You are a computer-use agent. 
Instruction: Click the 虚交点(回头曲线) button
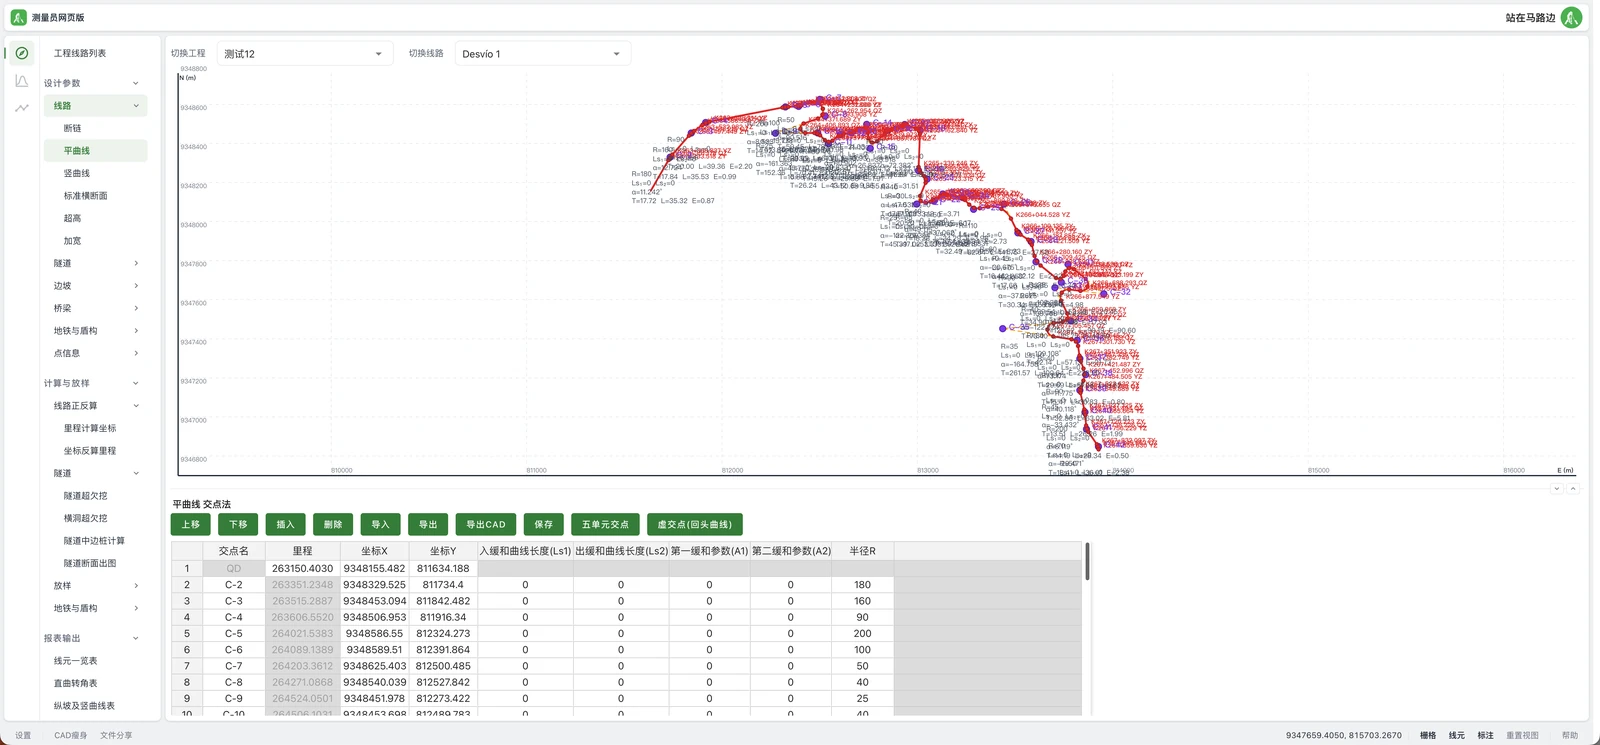point(694,524)
